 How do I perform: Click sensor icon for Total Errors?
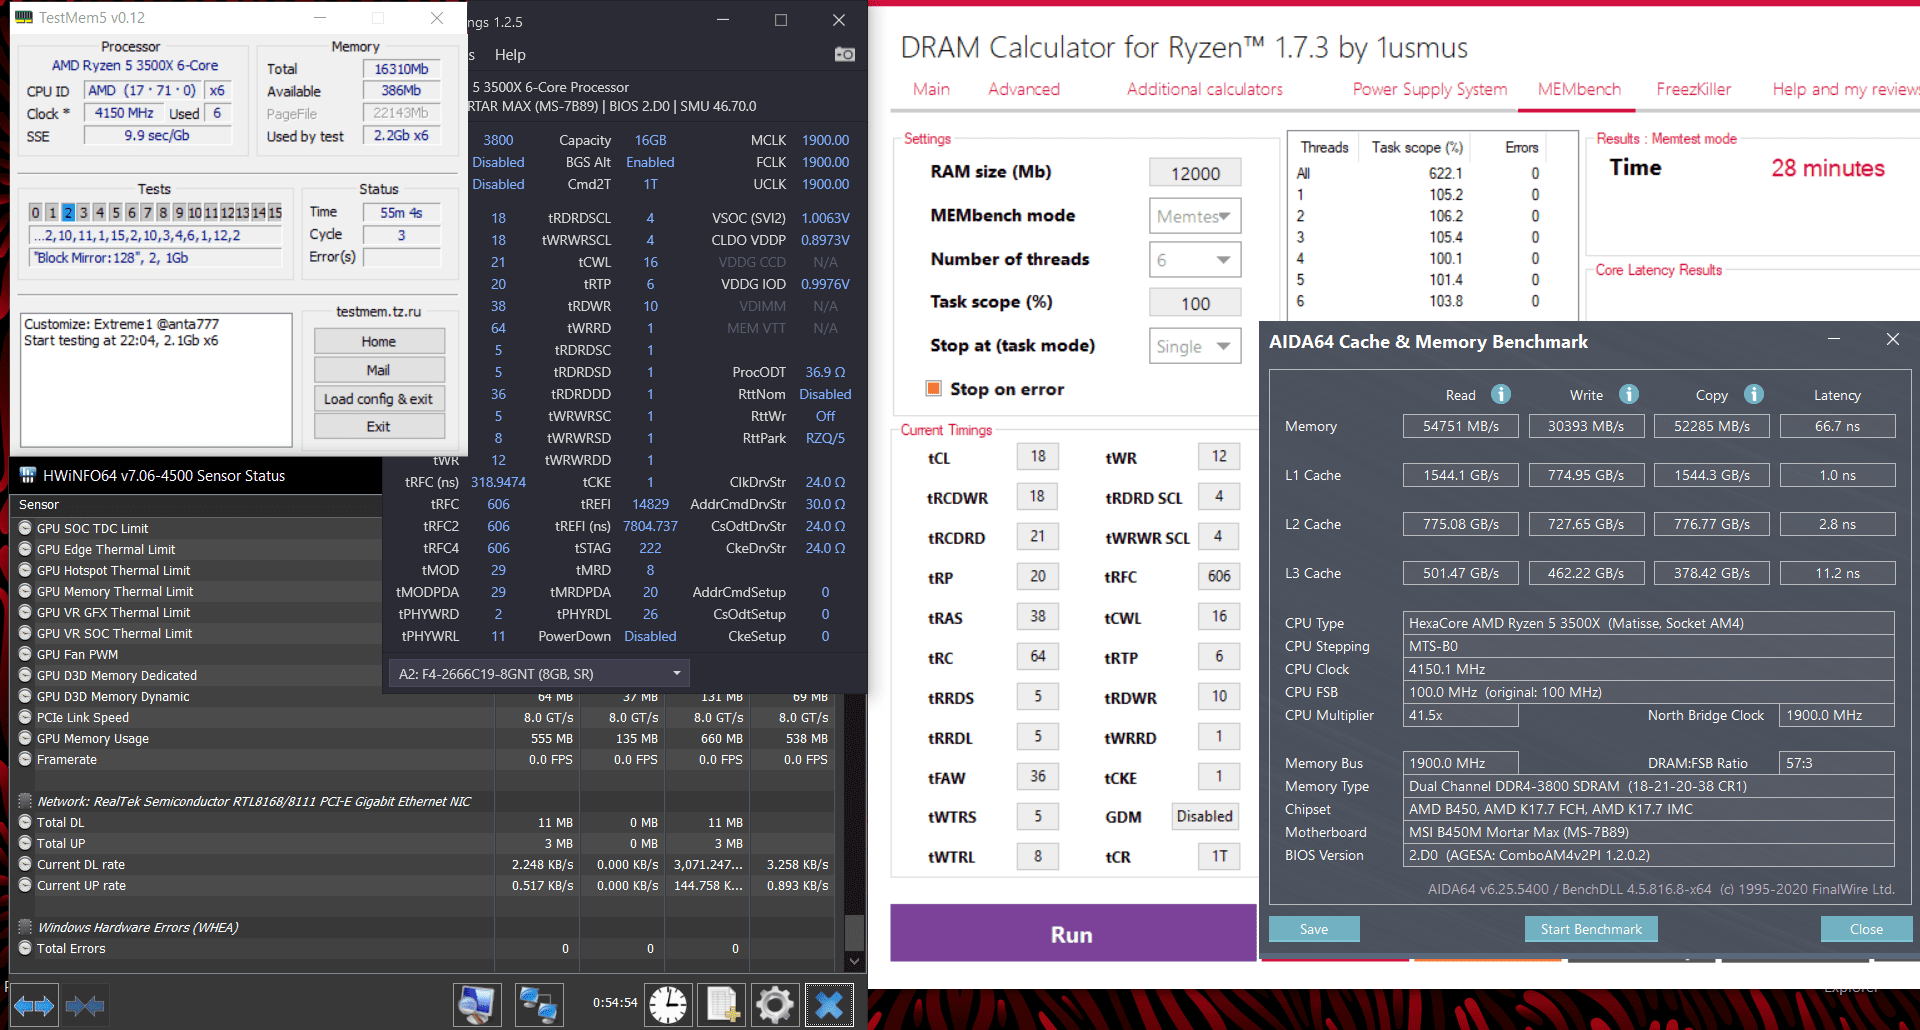click(x=26, y=948)
